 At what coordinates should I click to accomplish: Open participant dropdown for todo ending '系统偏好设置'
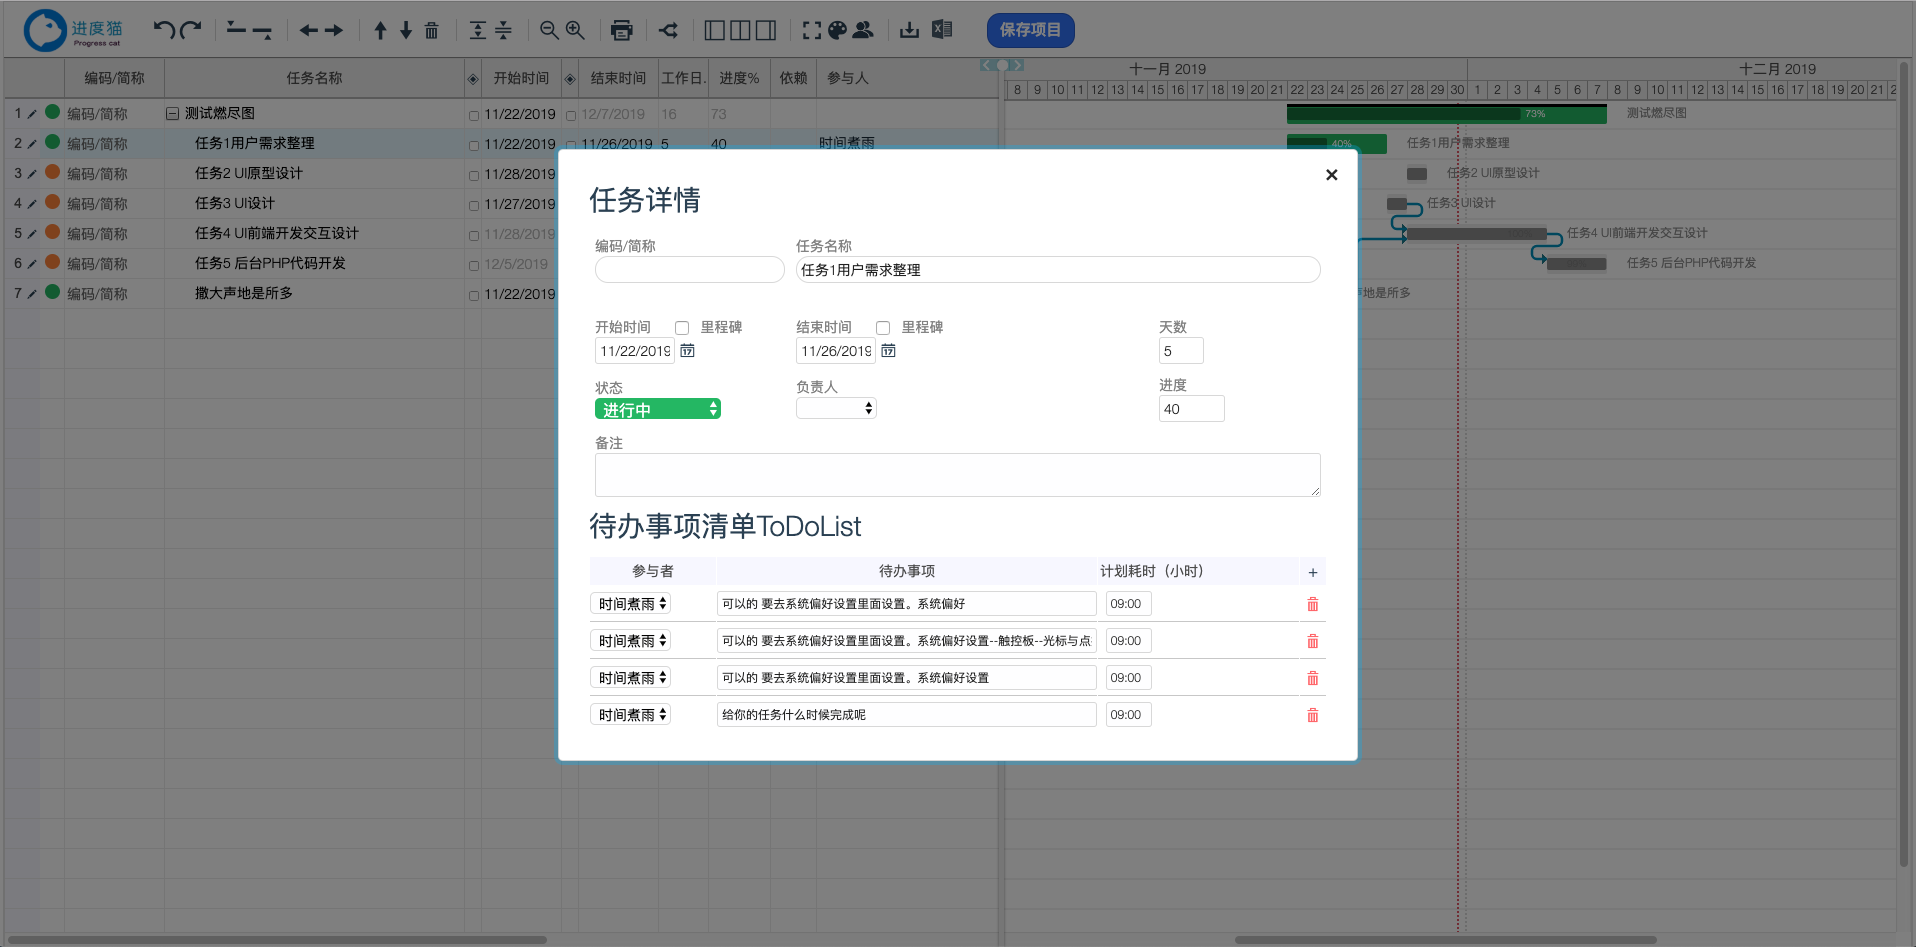630,678
